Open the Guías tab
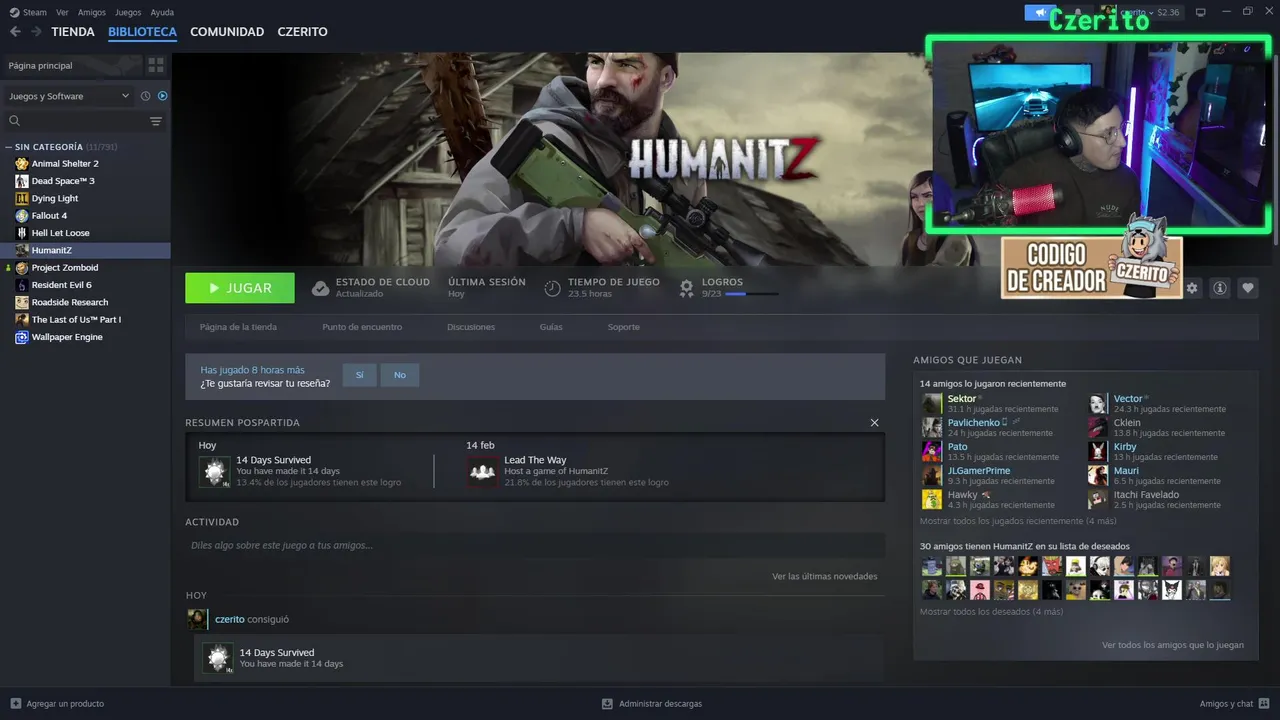 [x=551, y=327]
